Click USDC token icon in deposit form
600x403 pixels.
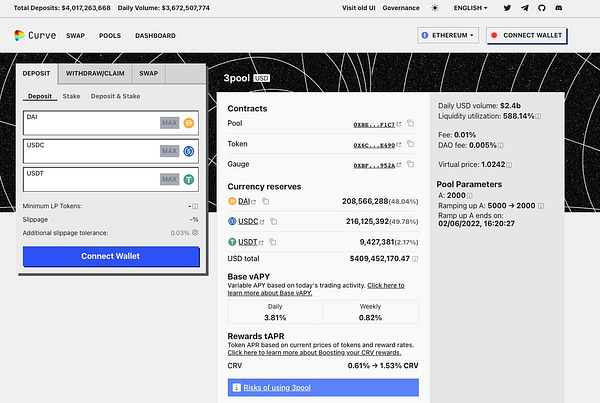(x=189, y=152)
